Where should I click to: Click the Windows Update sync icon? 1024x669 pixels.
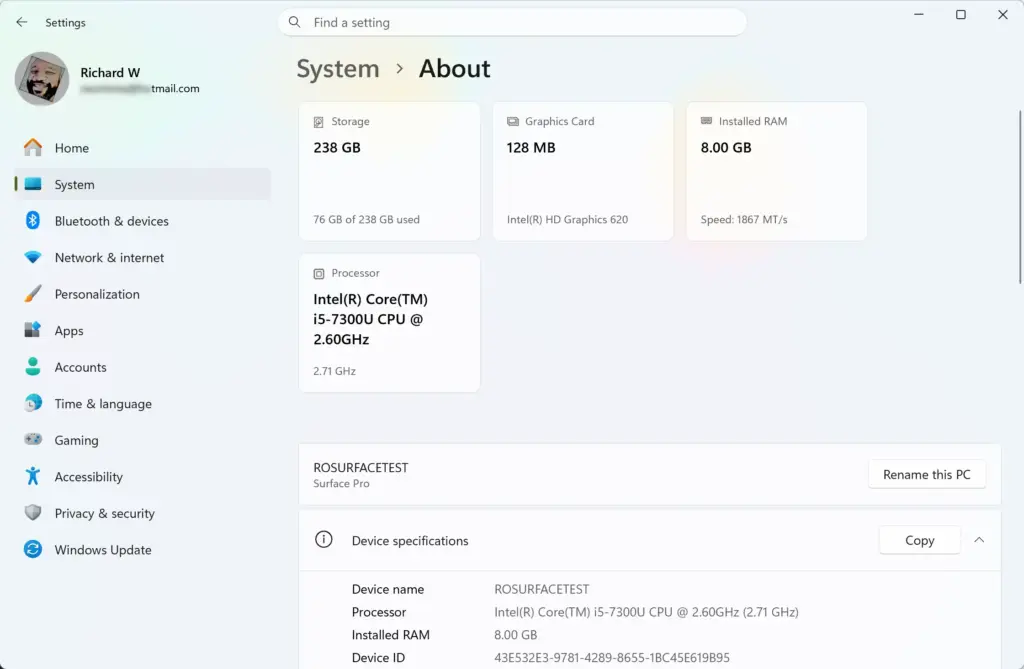pos(33,549)
